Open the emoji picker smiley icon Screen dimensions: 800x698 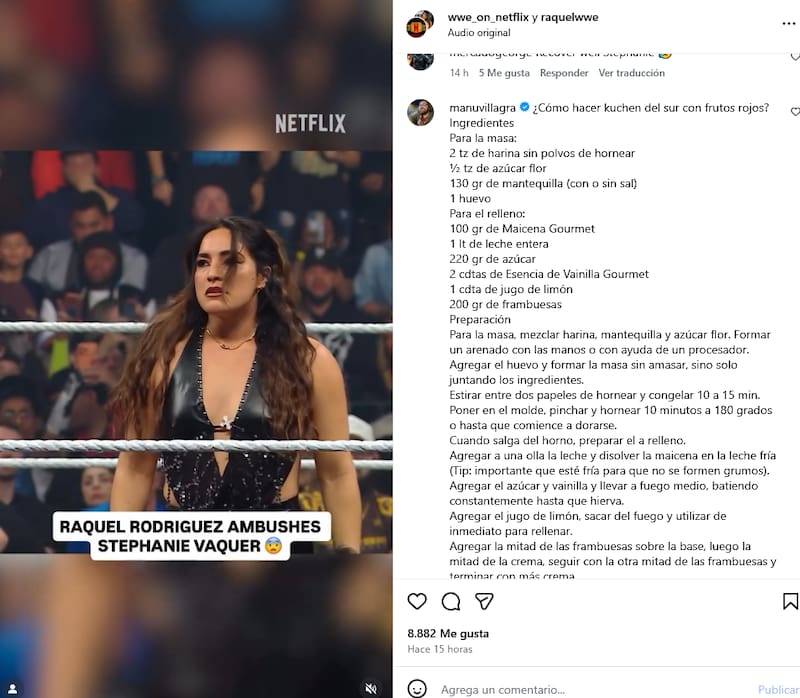click(417, 688)
